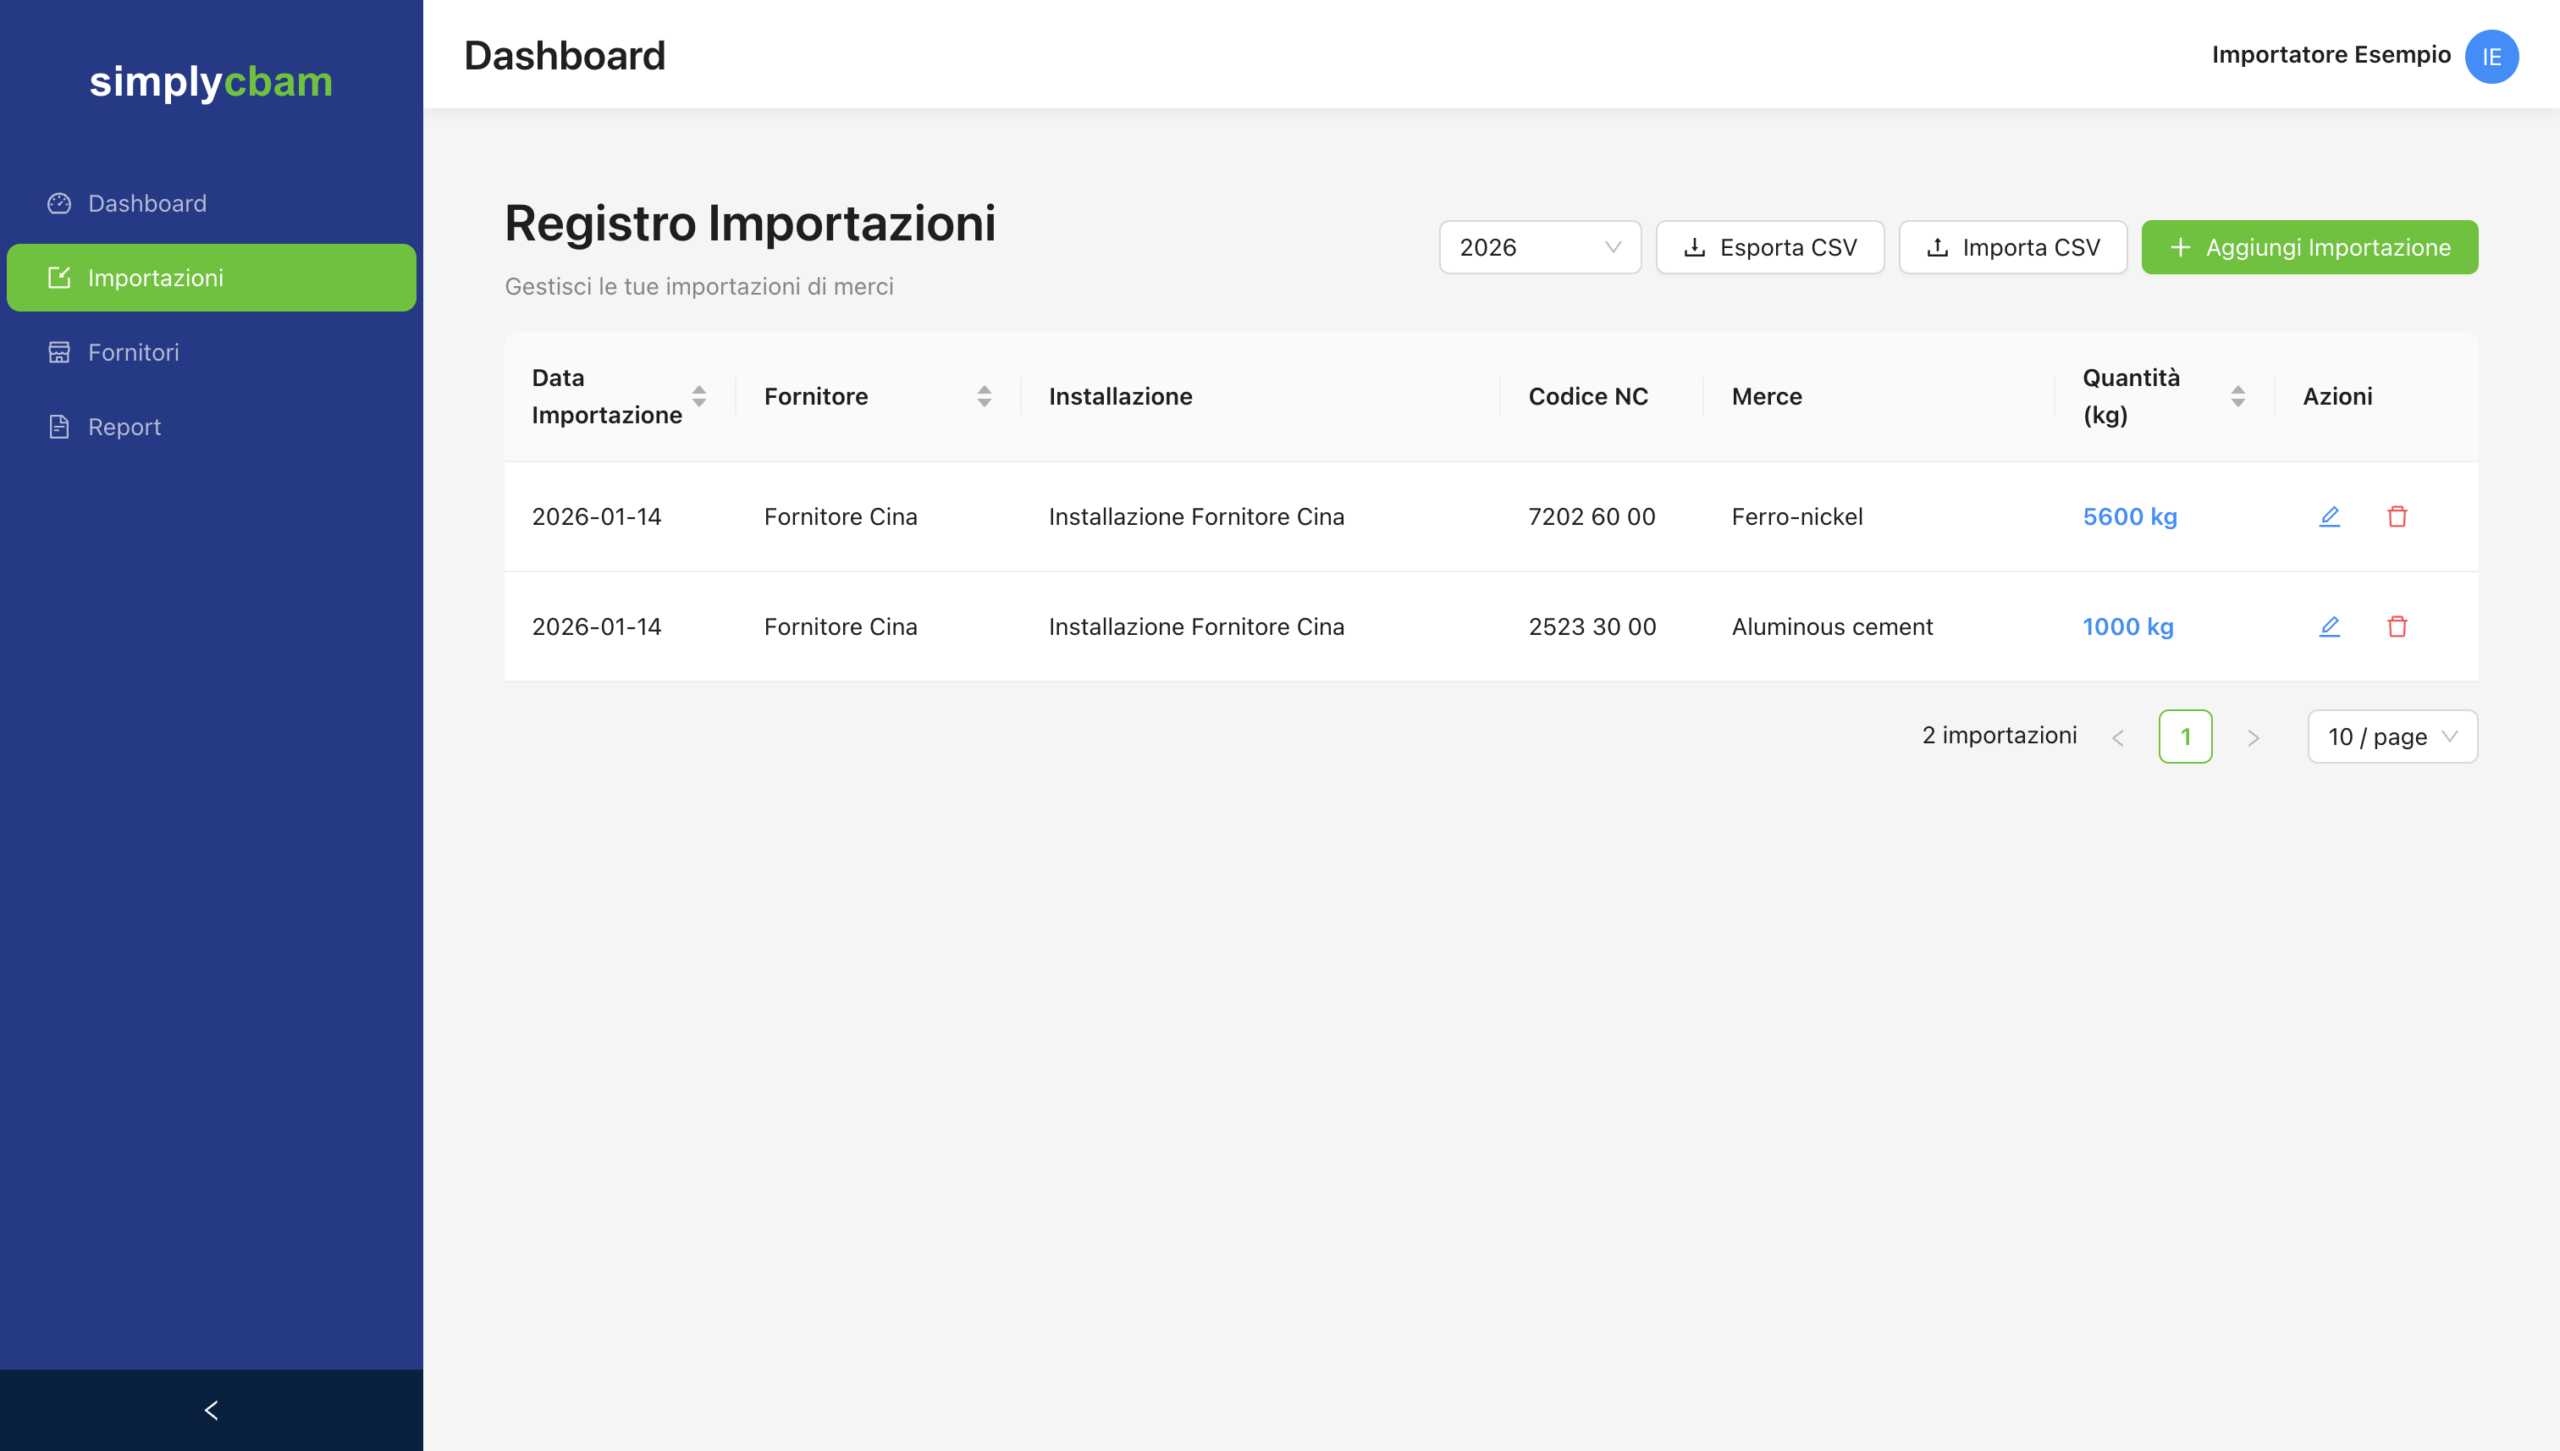Select page number 1 in pagination
Screen dimensions: 2560x1451
(2185, 737)
